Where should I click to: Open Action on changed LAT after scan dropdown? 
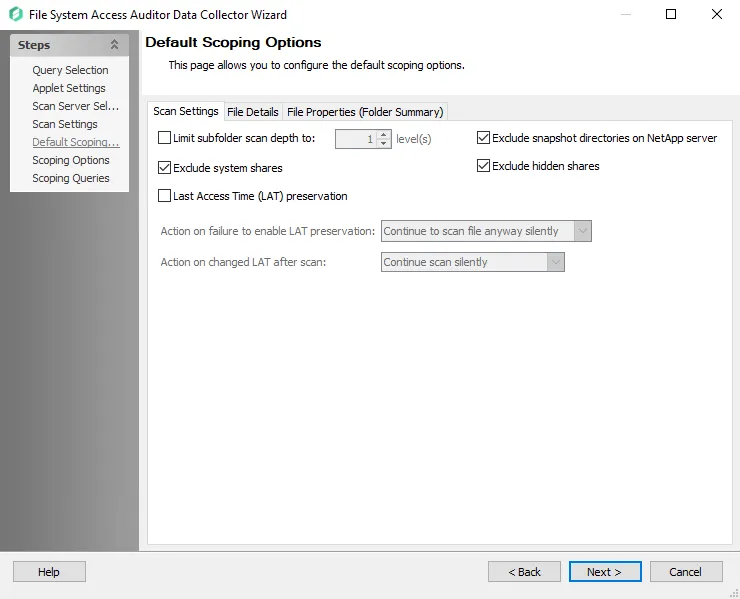pyautogui.click(x=472, y=262)
